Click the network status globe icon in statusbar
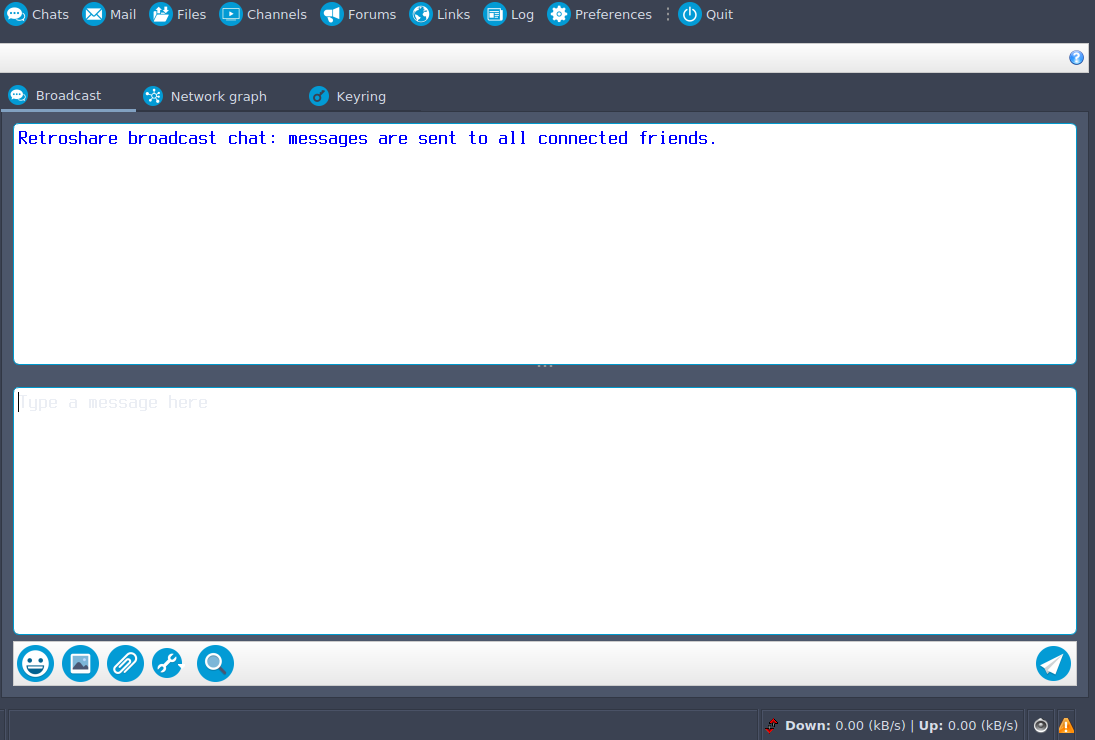This screenshot has width=1095, height=740. click(x=1040, y=725)
